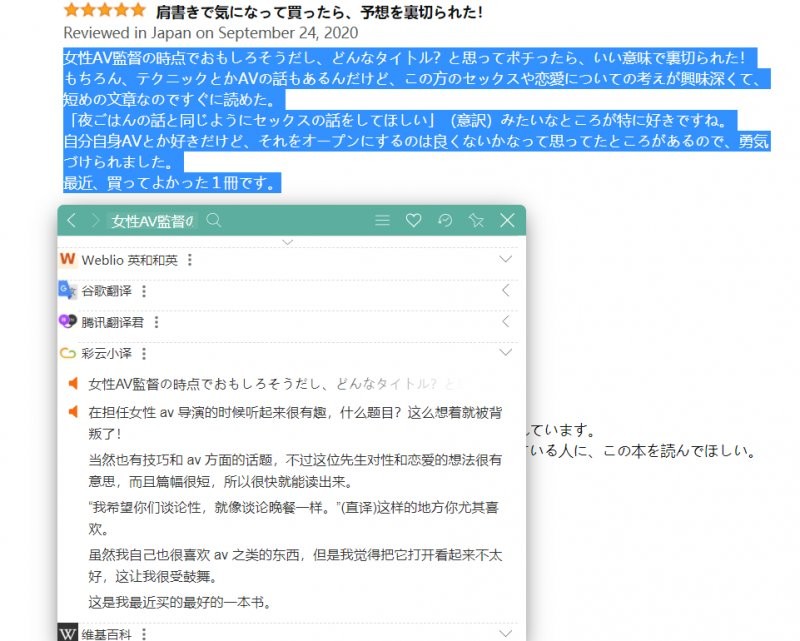Collapse the 彩云小译 section chevron

506,353
